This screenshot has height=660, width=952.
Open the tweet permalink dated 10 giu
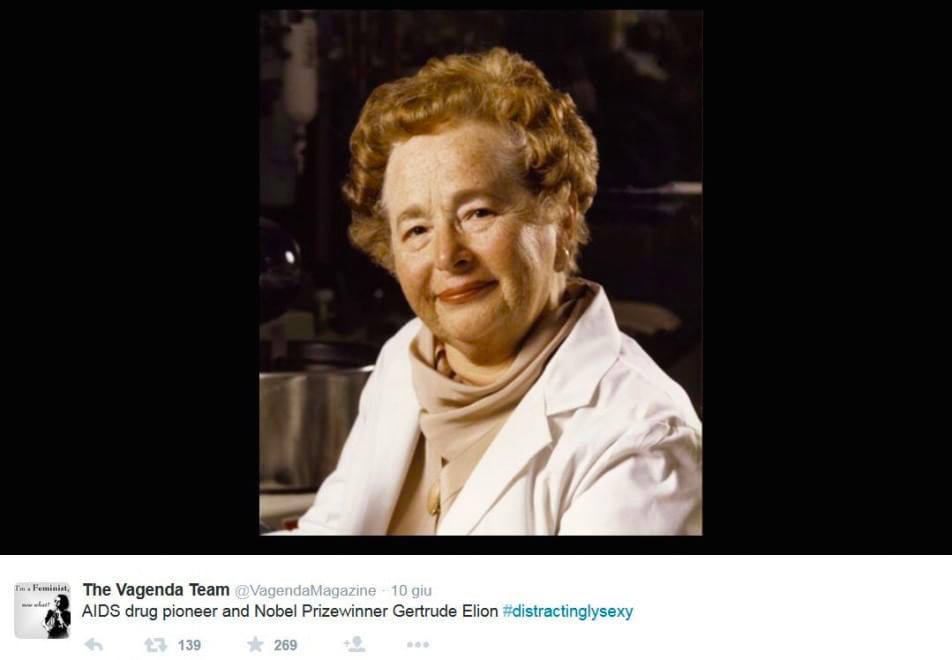point(411,590)
